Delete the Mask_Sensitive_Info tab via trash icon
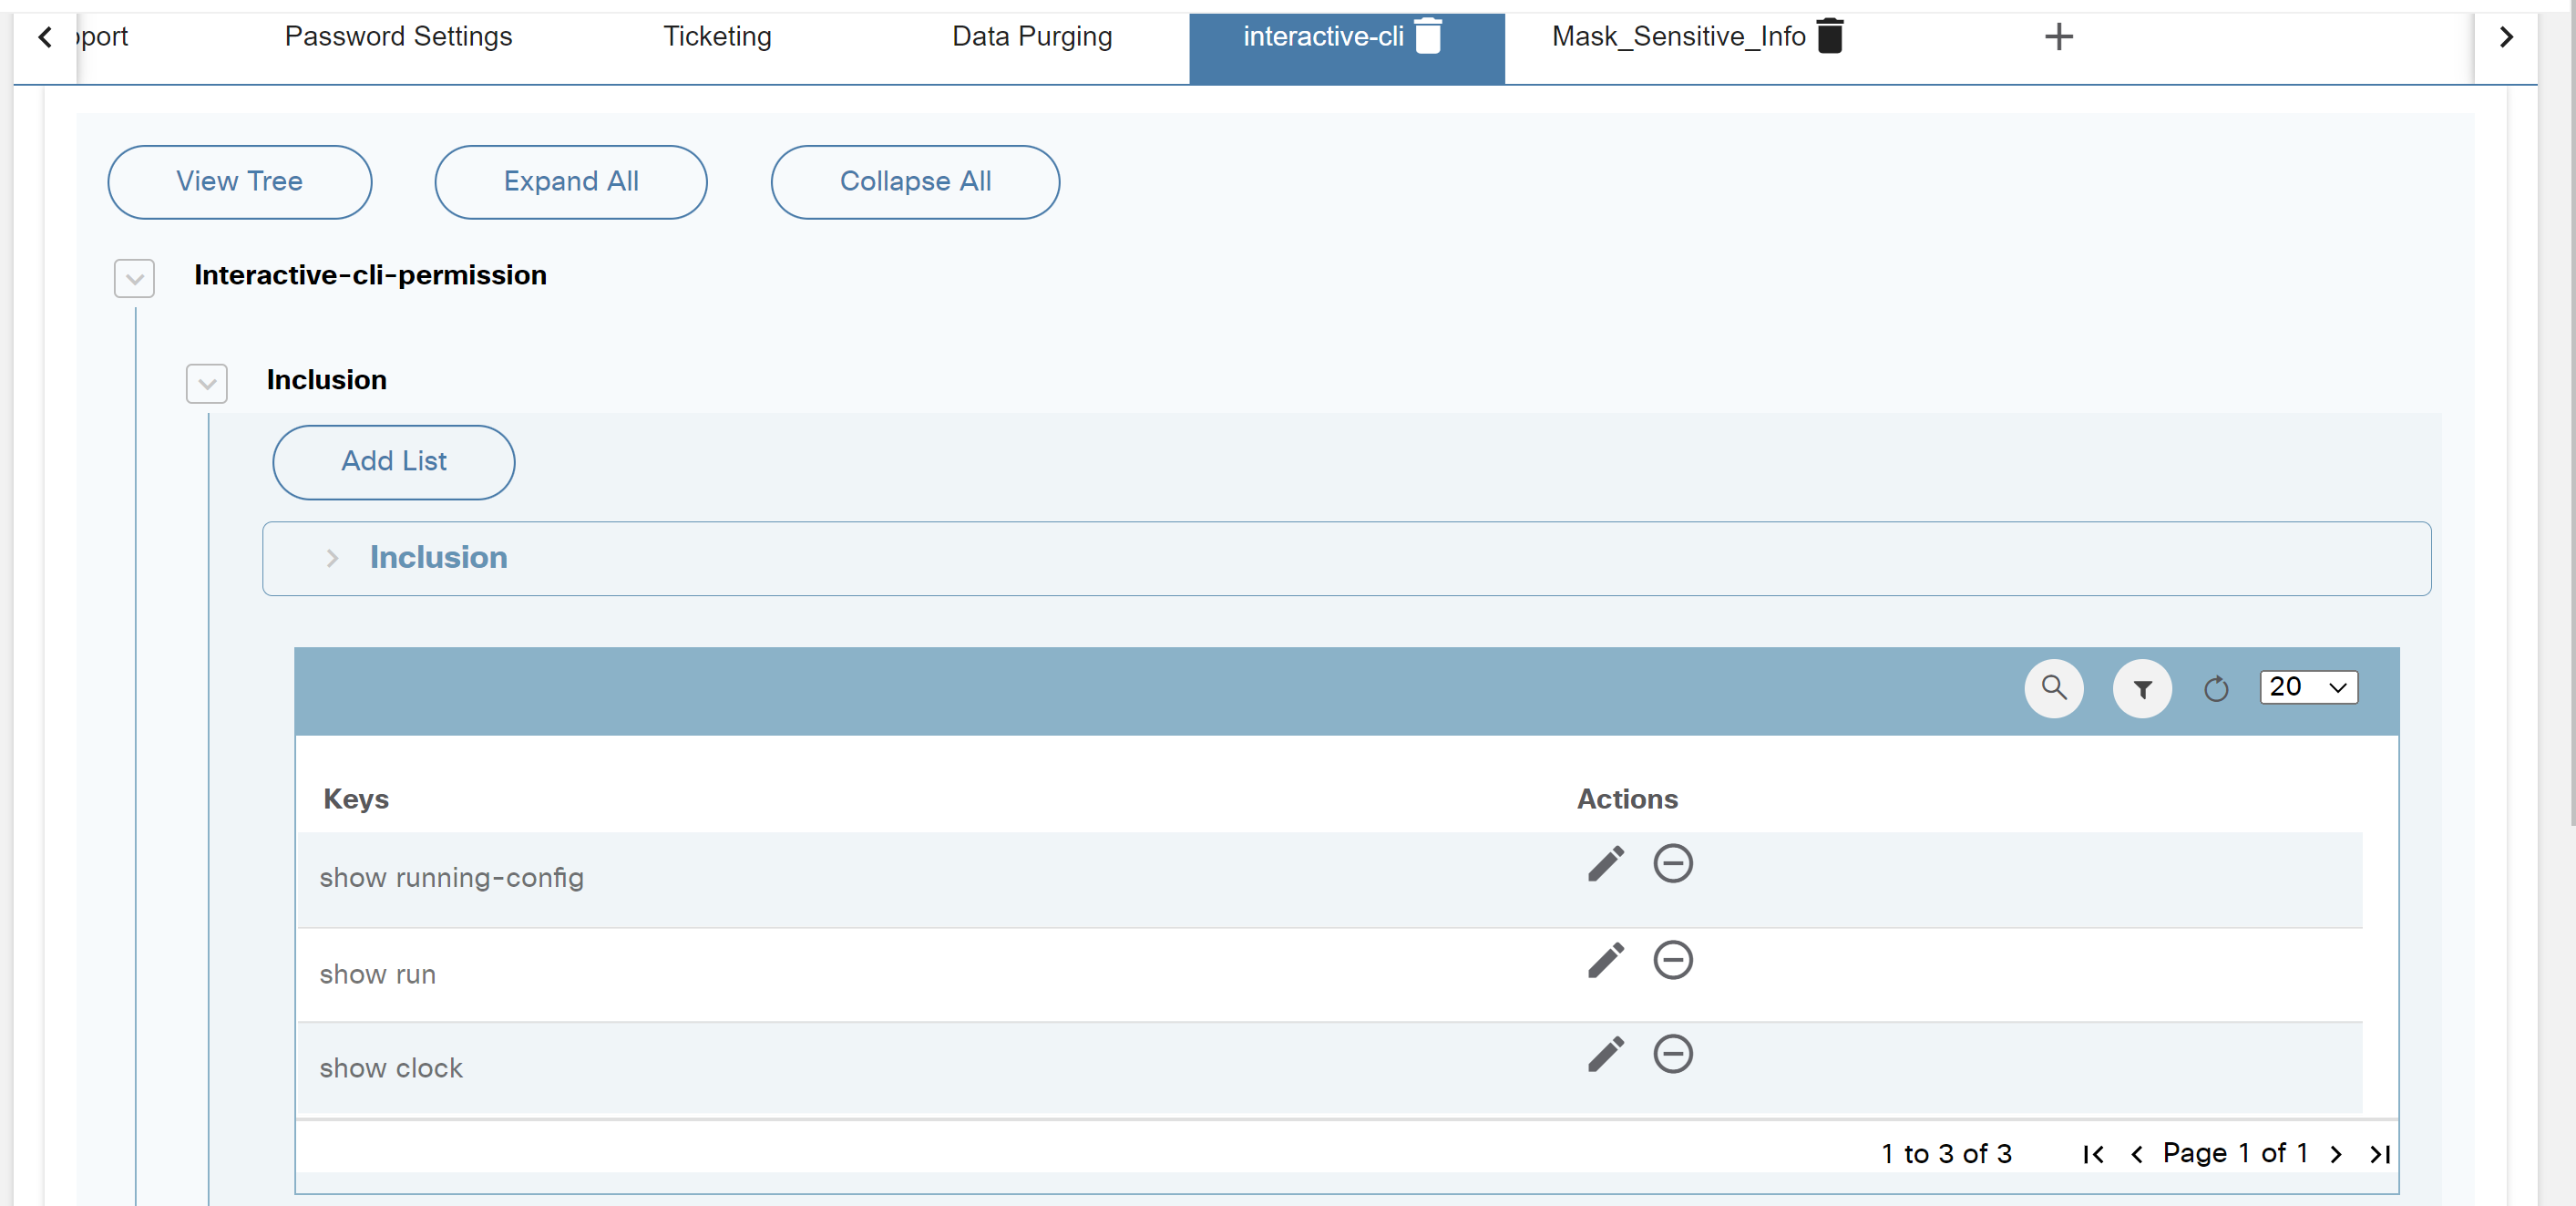The height and width of the screenshot is (1206, 2576). [x=1829, y=37]
